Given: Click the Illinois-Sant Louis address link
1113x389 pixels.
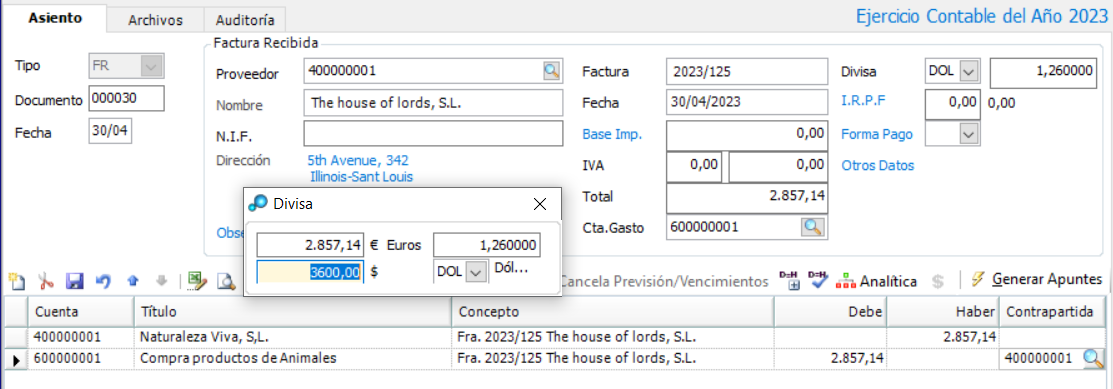Looking at the screenshot, I should [x=362, y=176].
